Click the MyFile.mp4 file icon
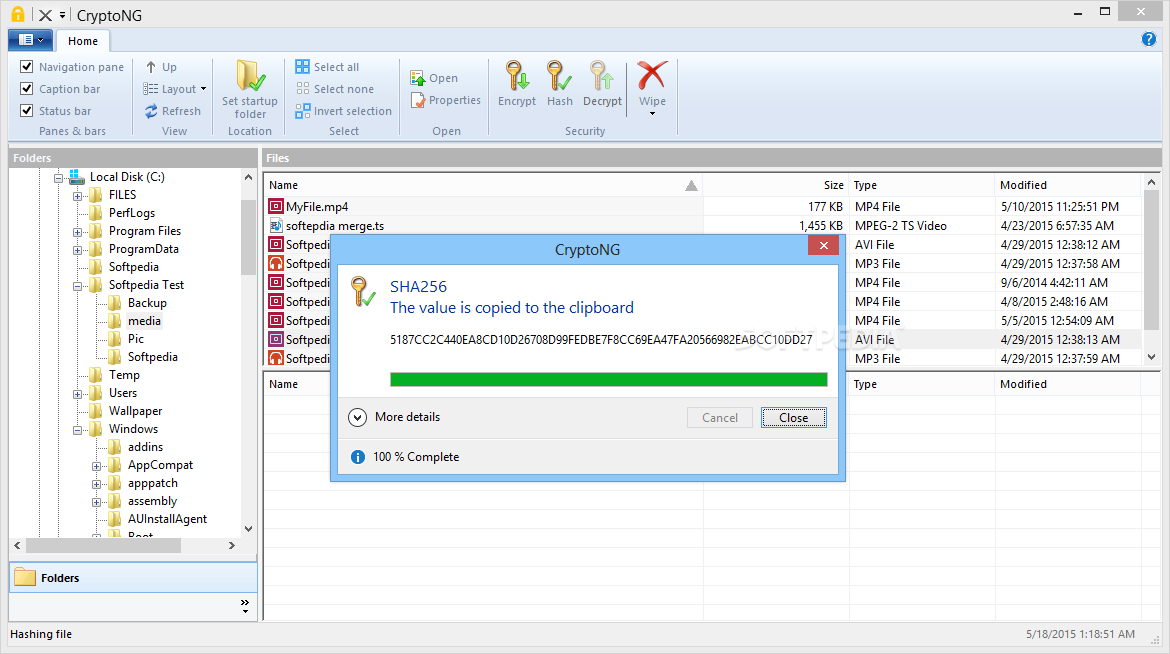This screenshot has height=654, width=1170. [x=276, y=206]
